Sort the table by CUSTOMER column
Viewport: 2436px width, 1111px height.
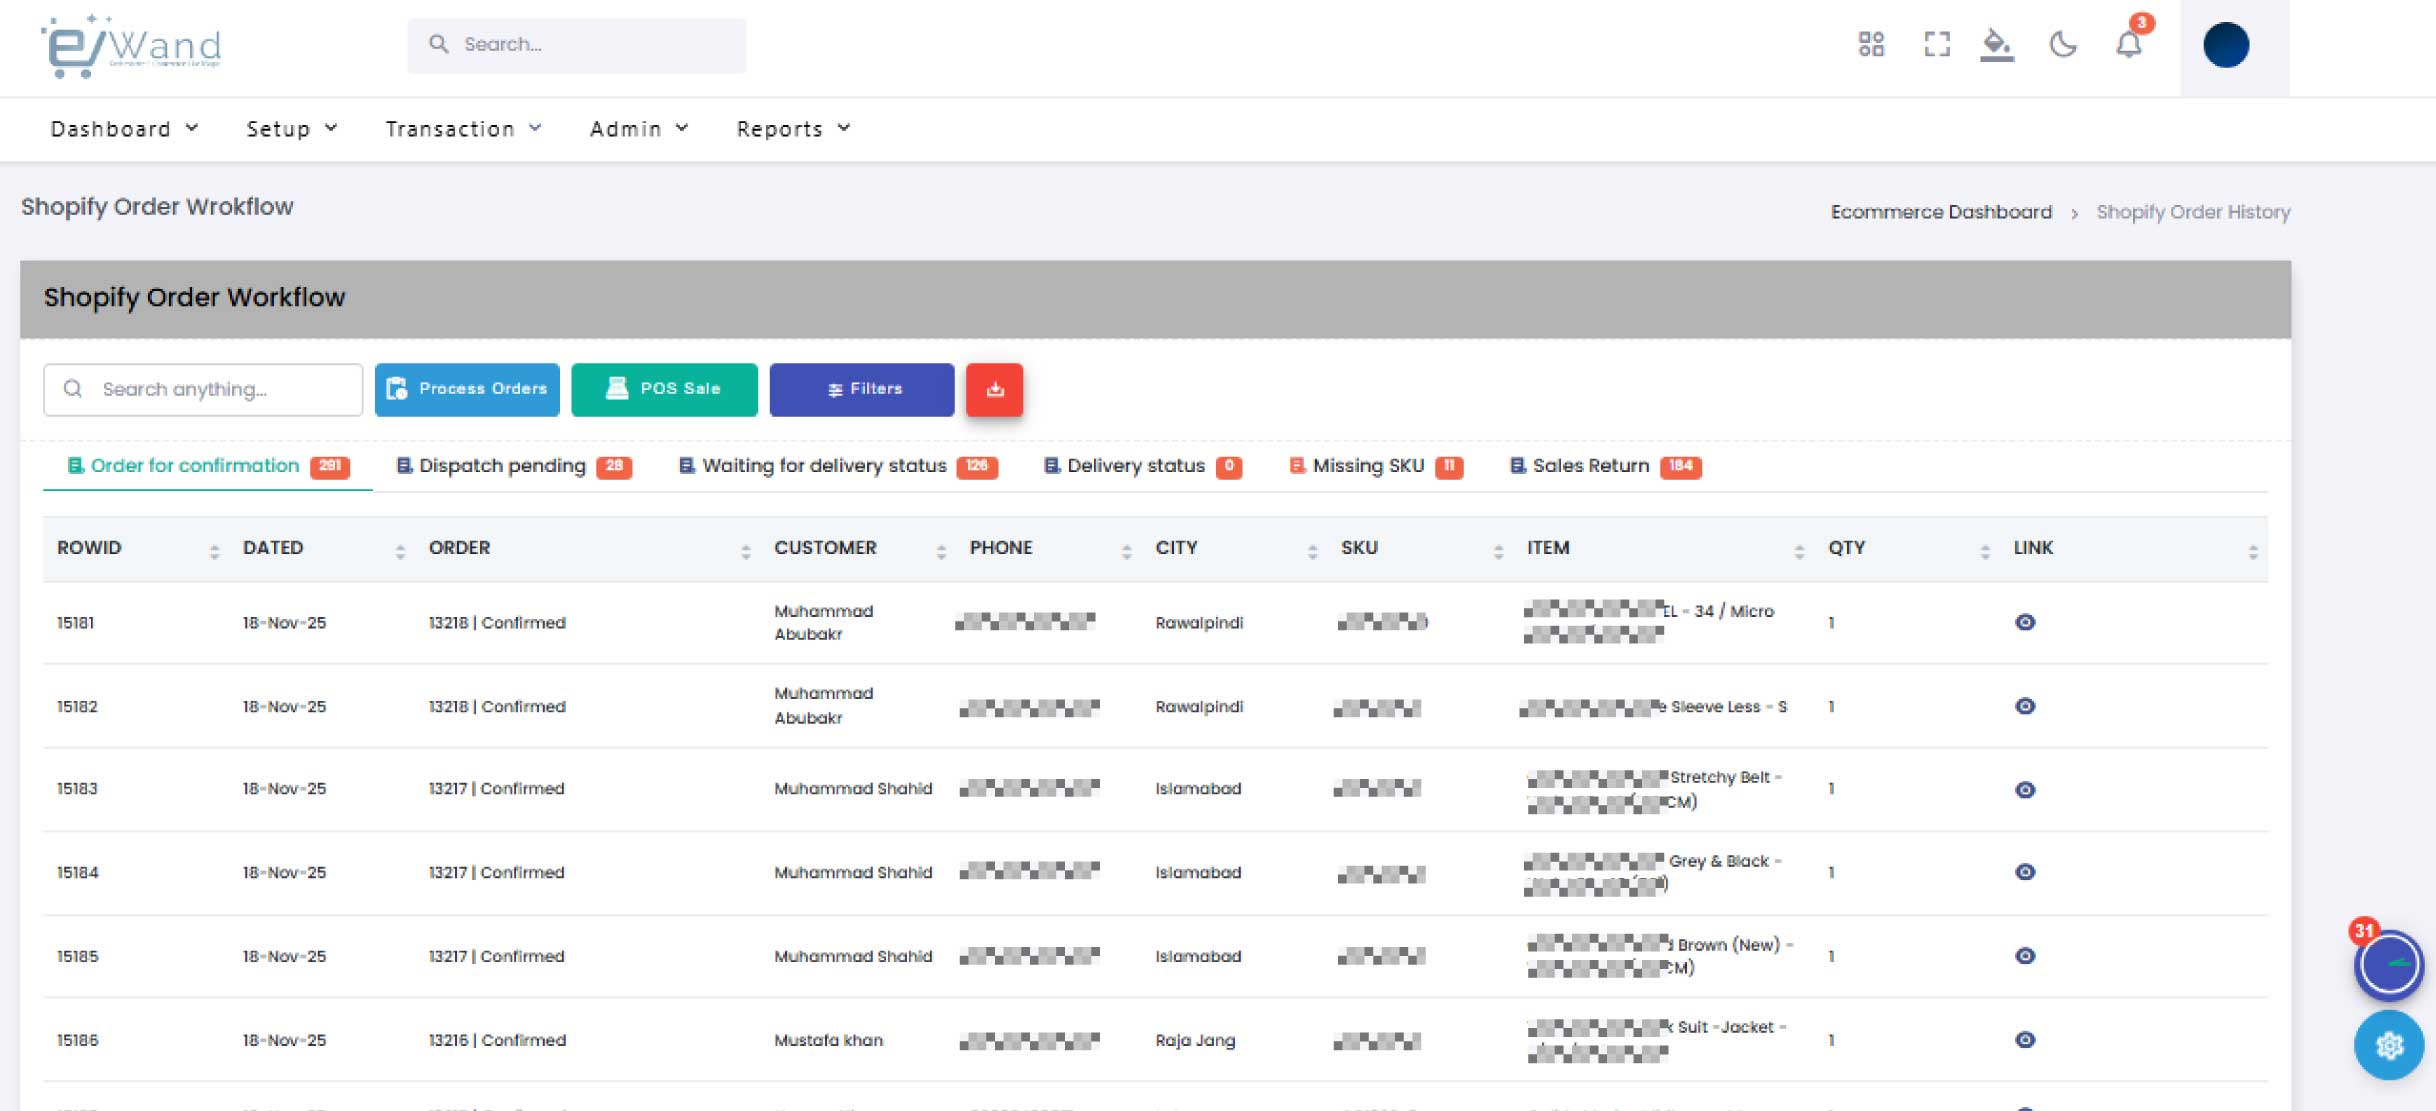[941, 549]
